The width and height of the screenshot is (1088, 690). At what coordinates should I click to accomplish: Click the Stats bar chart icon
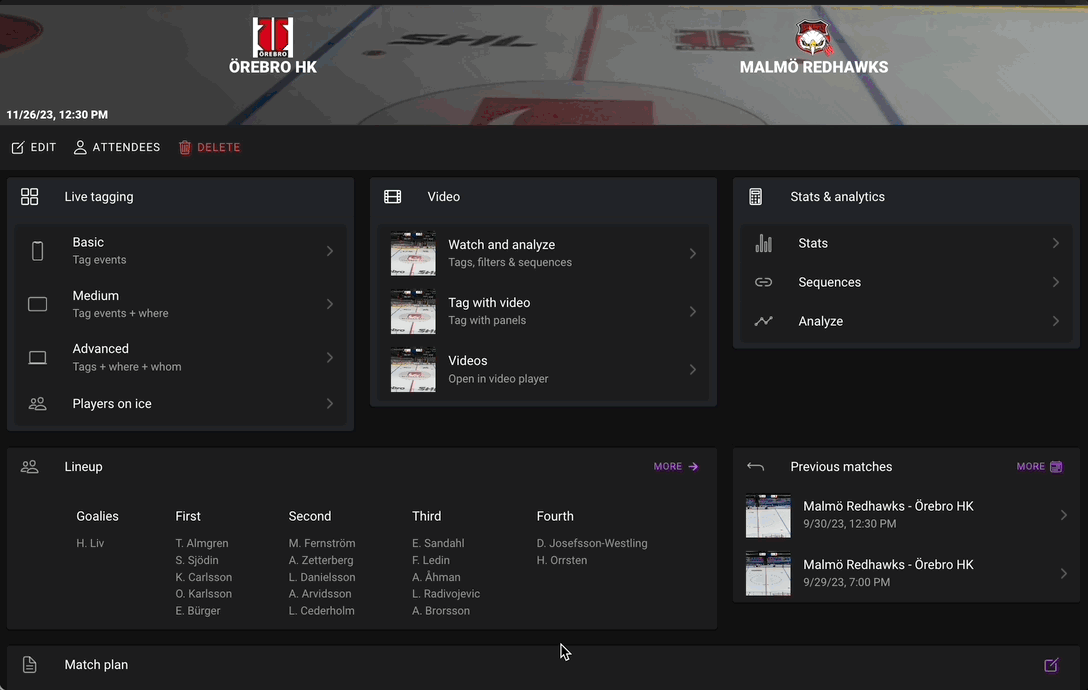click(764, 243)
